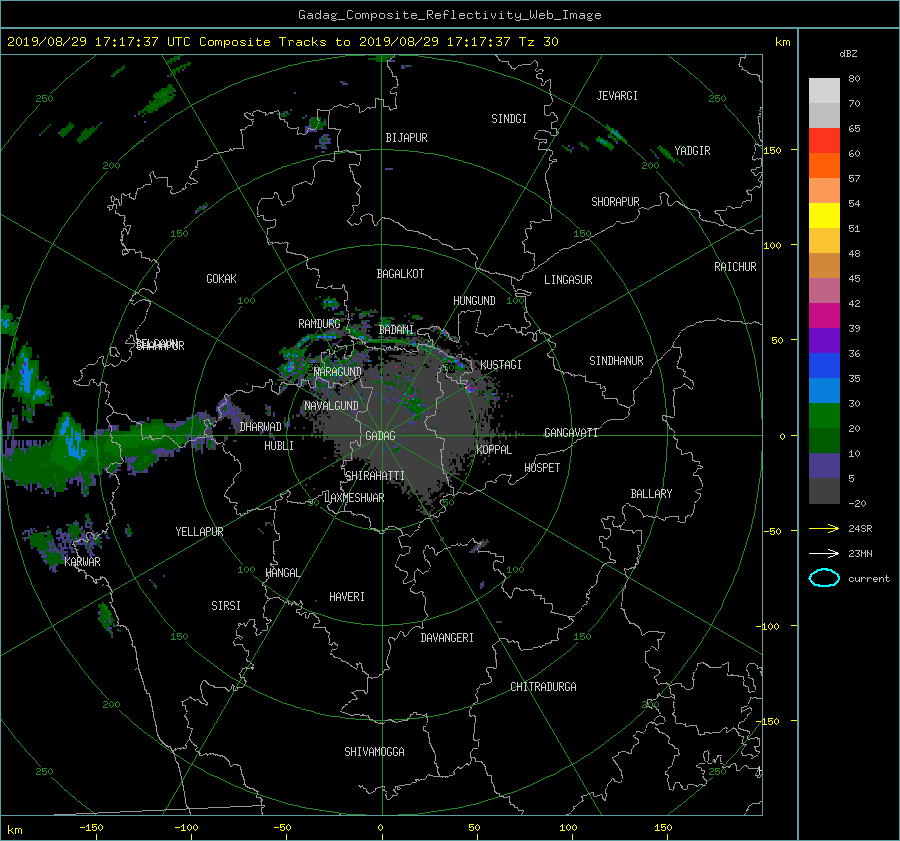
Task: Click the SHORAPUR city label
Action: [615, 202]
